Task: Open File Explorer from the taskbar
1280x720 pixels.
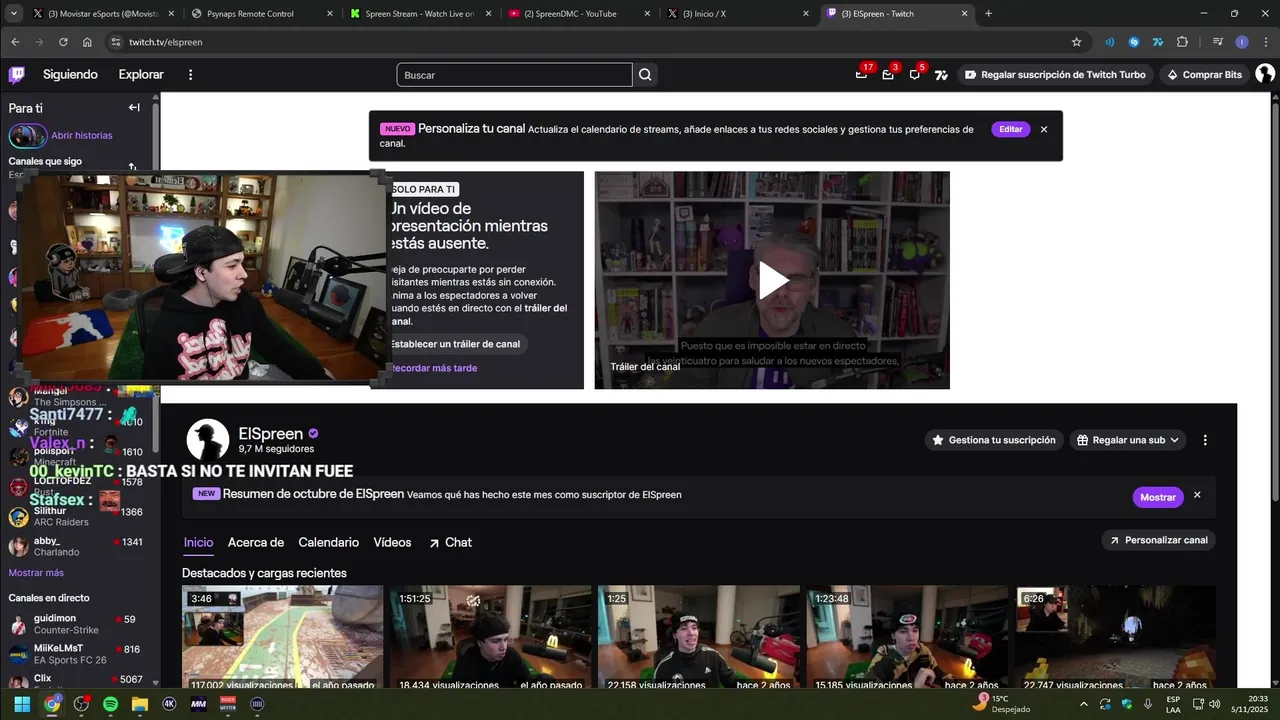Action: click(x=139, y=704)
